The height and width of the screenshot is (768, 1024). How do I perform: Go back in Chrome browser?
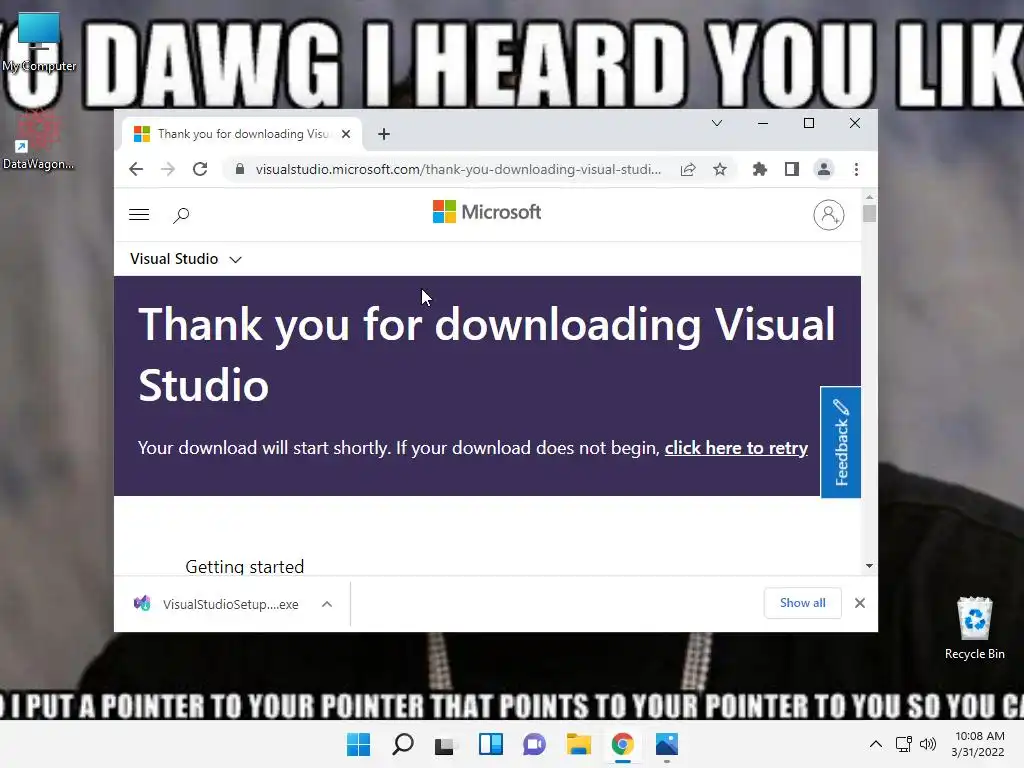pos(136,169)
